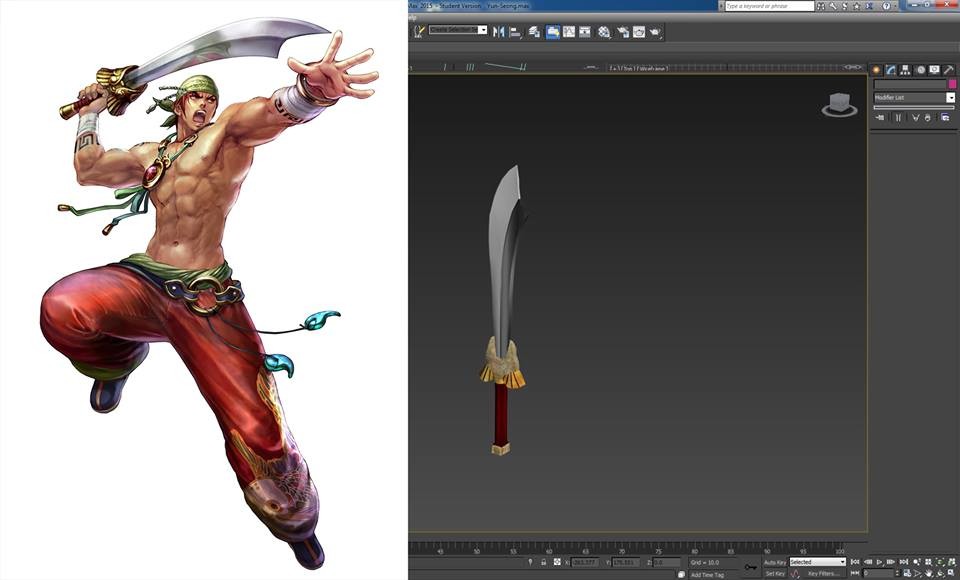
Task: Select the Mirror tool on the main toolbar
Action: point(500,31)
